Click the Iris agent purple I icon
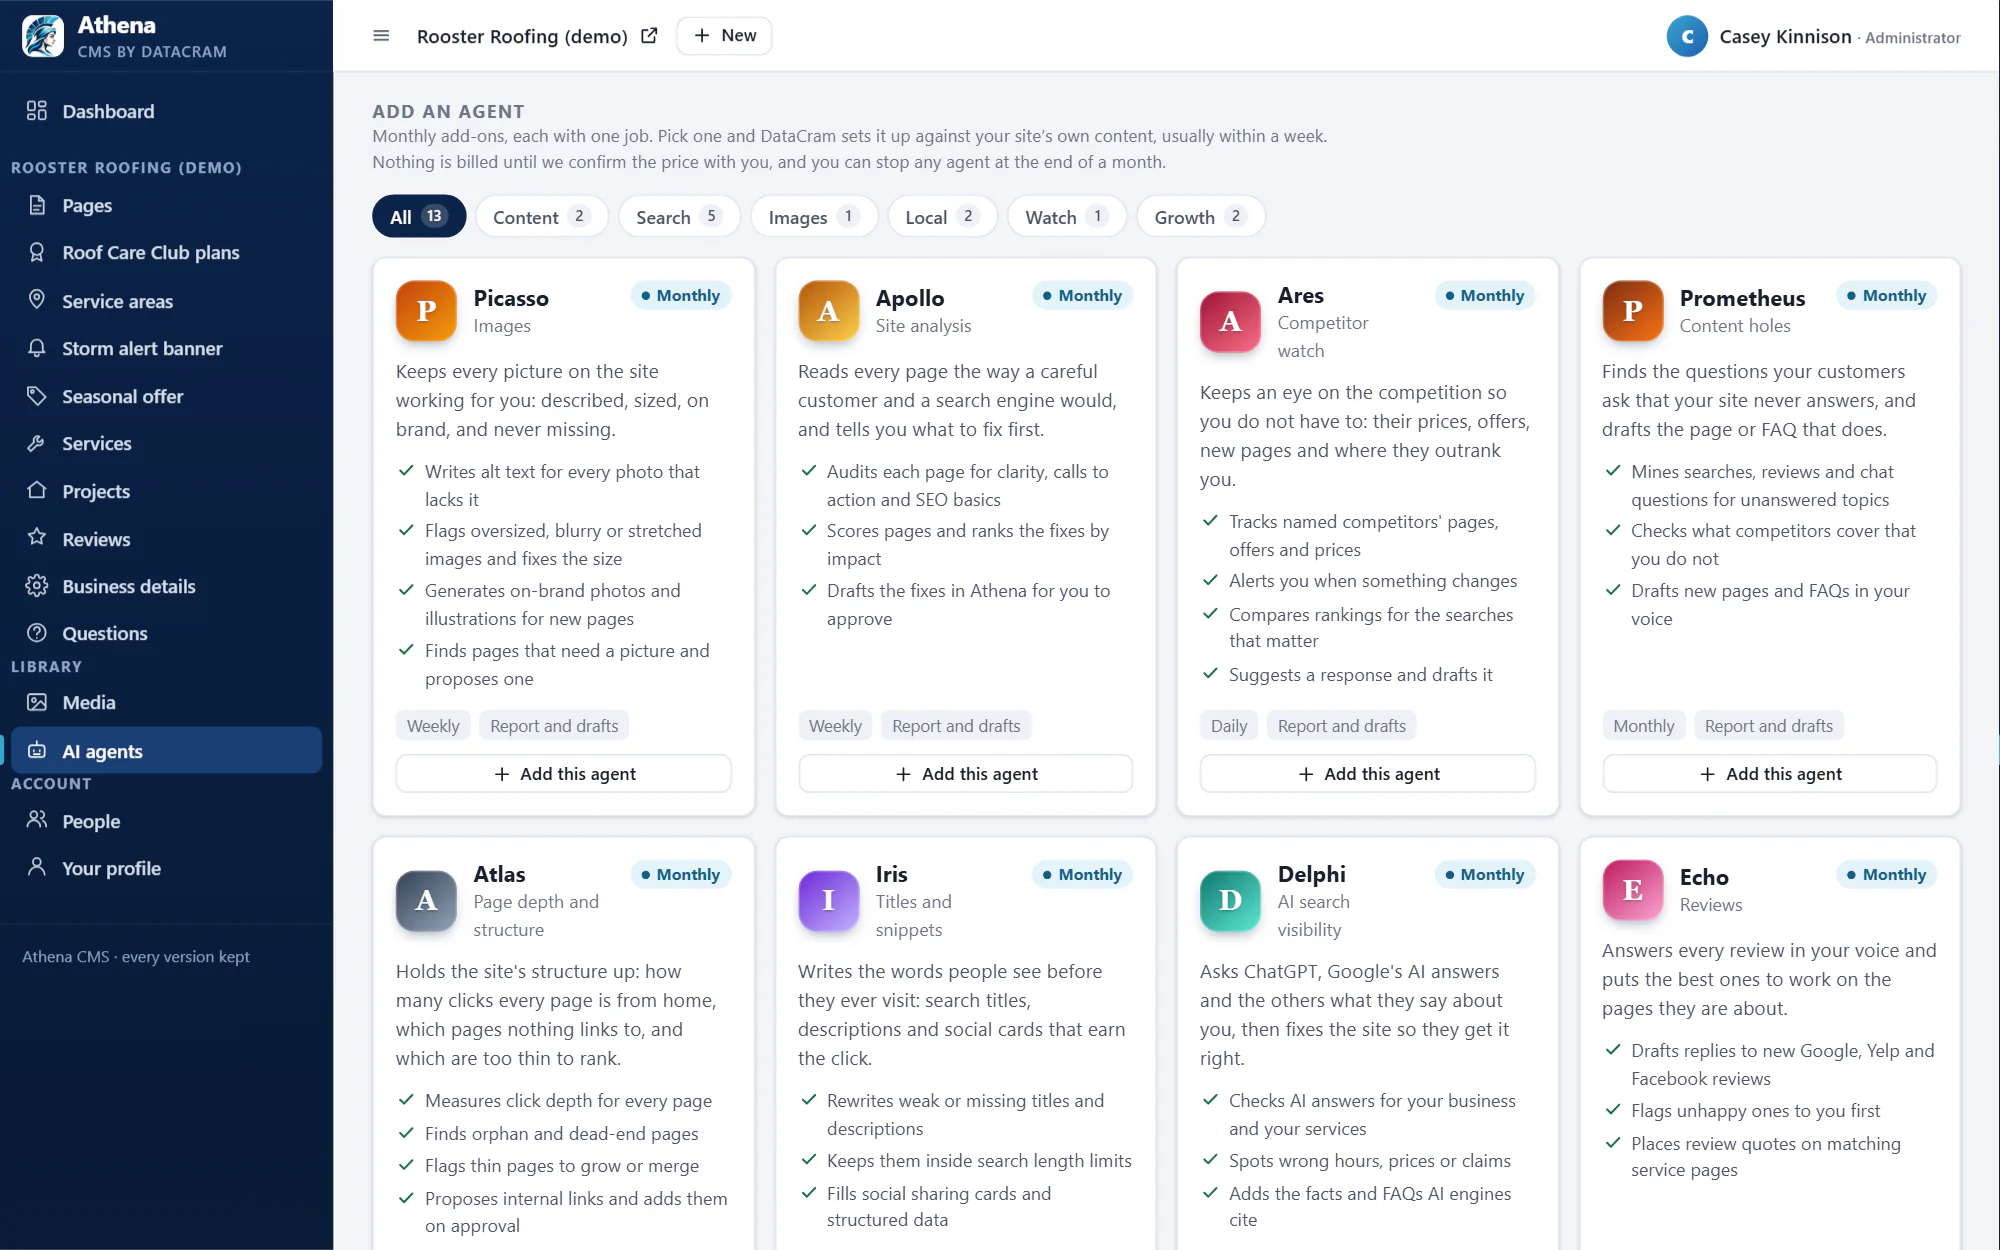The image size is (2000, 1250). (x=828, y=900)
